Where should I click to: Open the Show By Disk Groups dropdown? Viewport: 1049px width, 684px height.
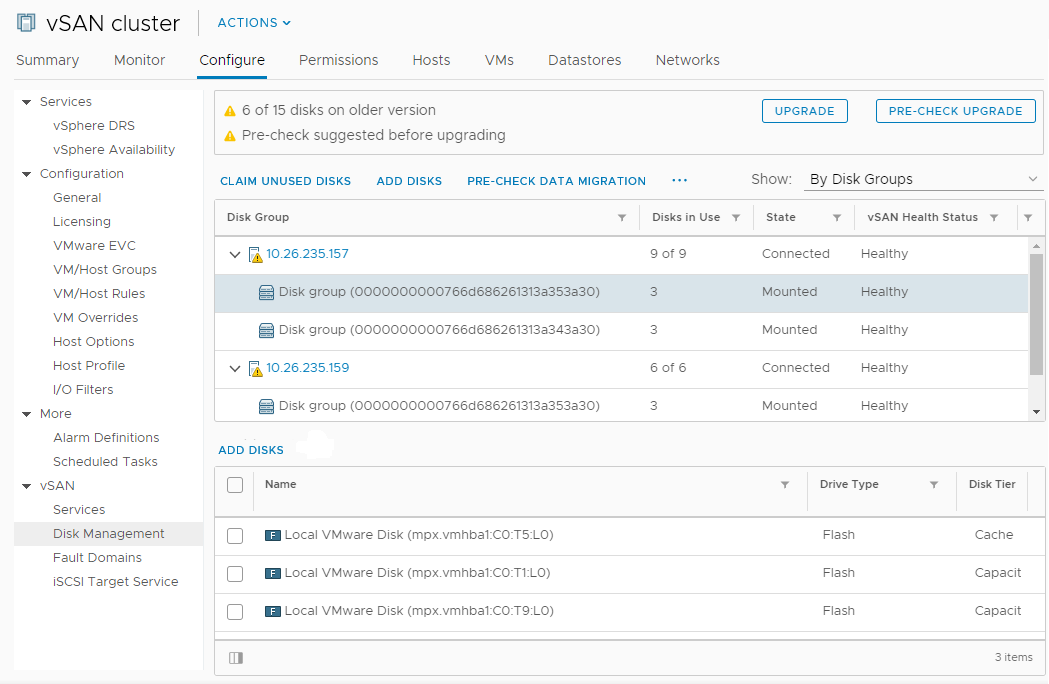[x=923, y=179]
